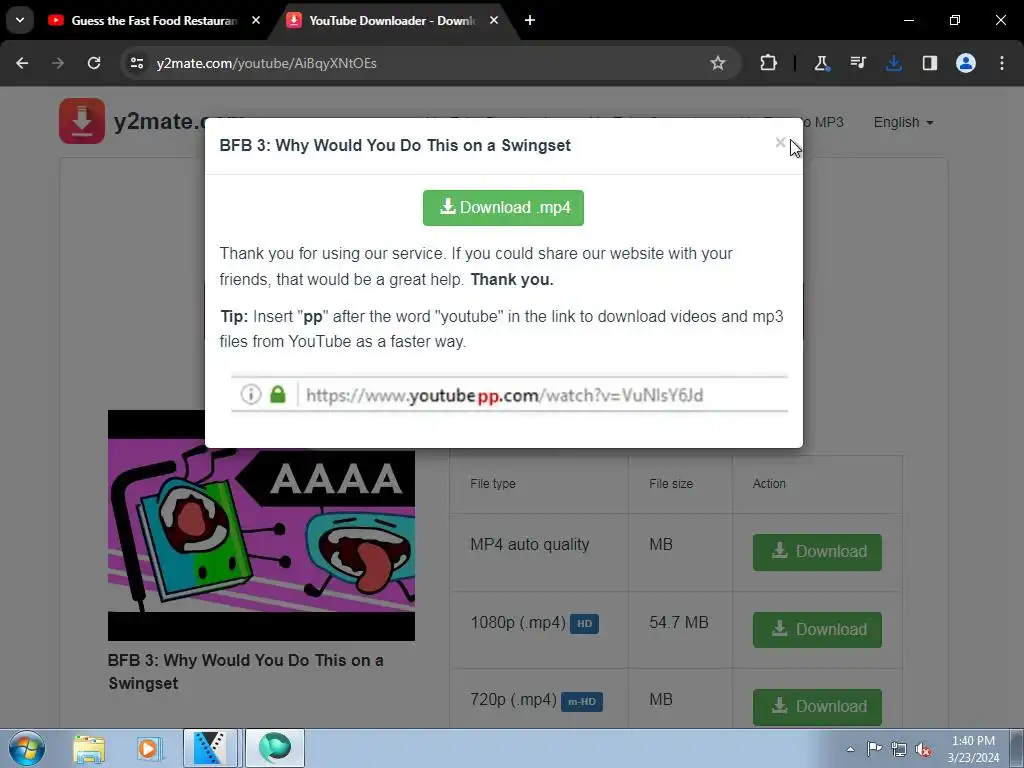Click the File size column header

pyautogui.click(x=671, y=484)
